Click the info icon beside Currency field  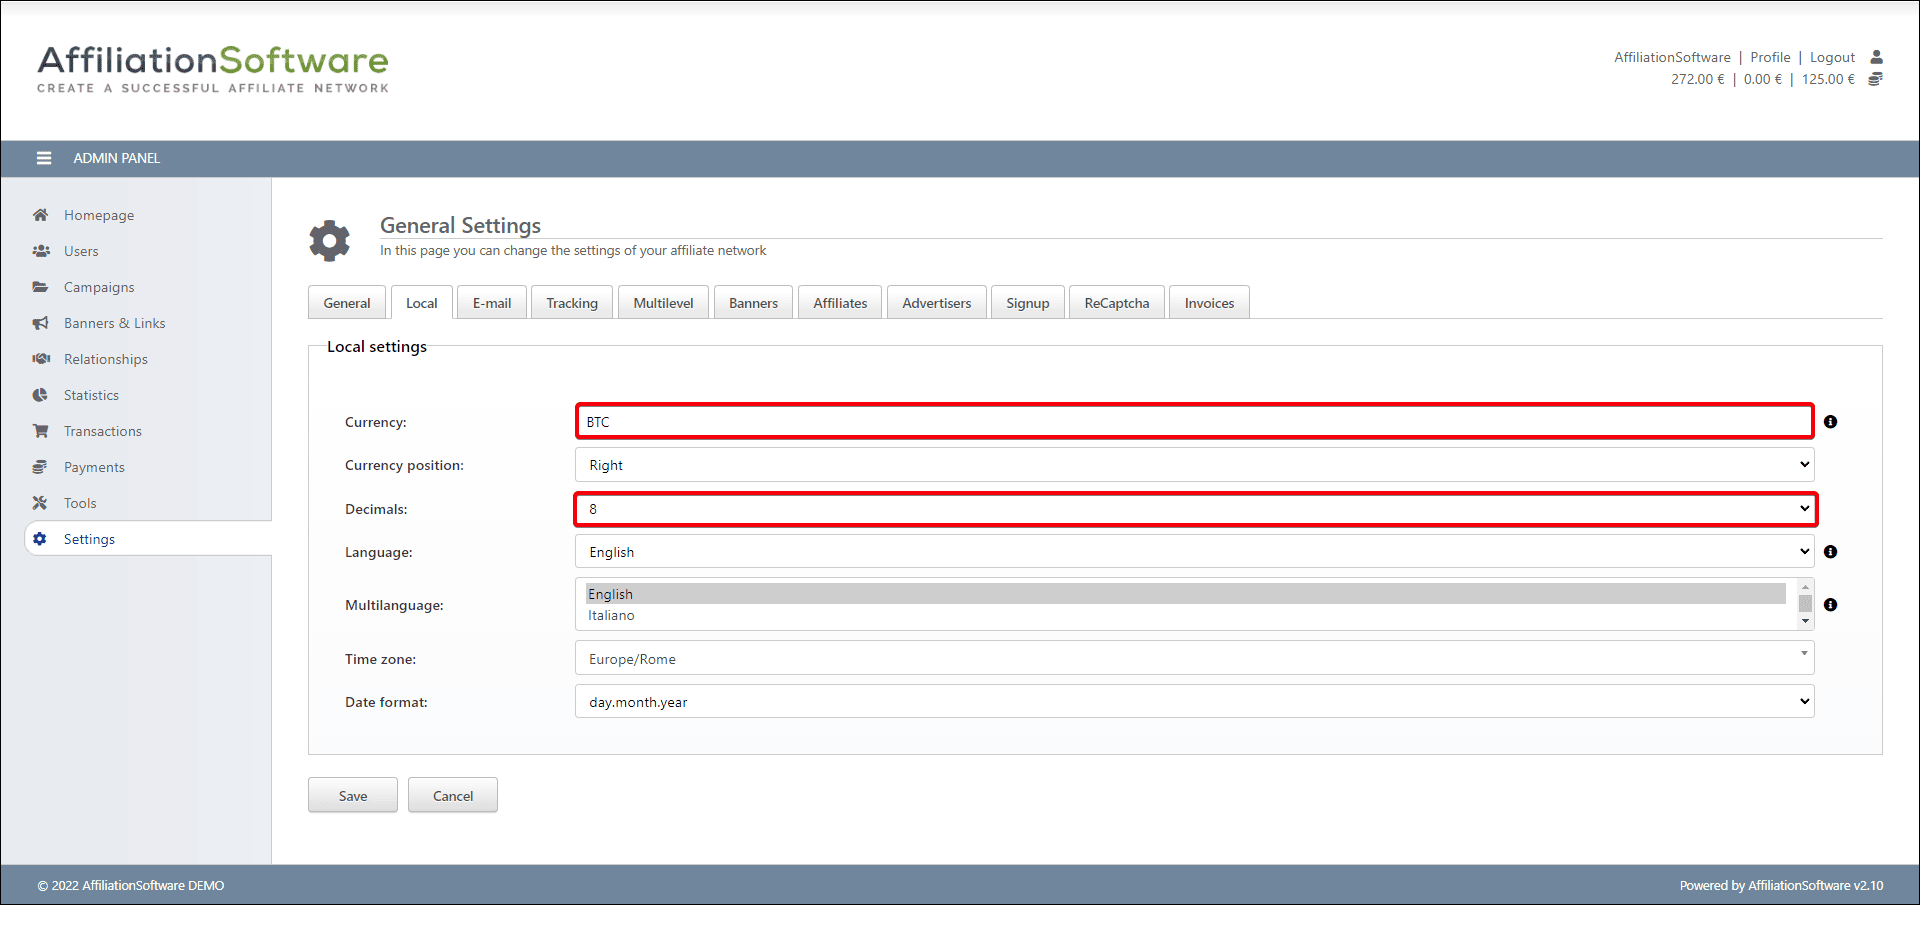coord(1830,422)
